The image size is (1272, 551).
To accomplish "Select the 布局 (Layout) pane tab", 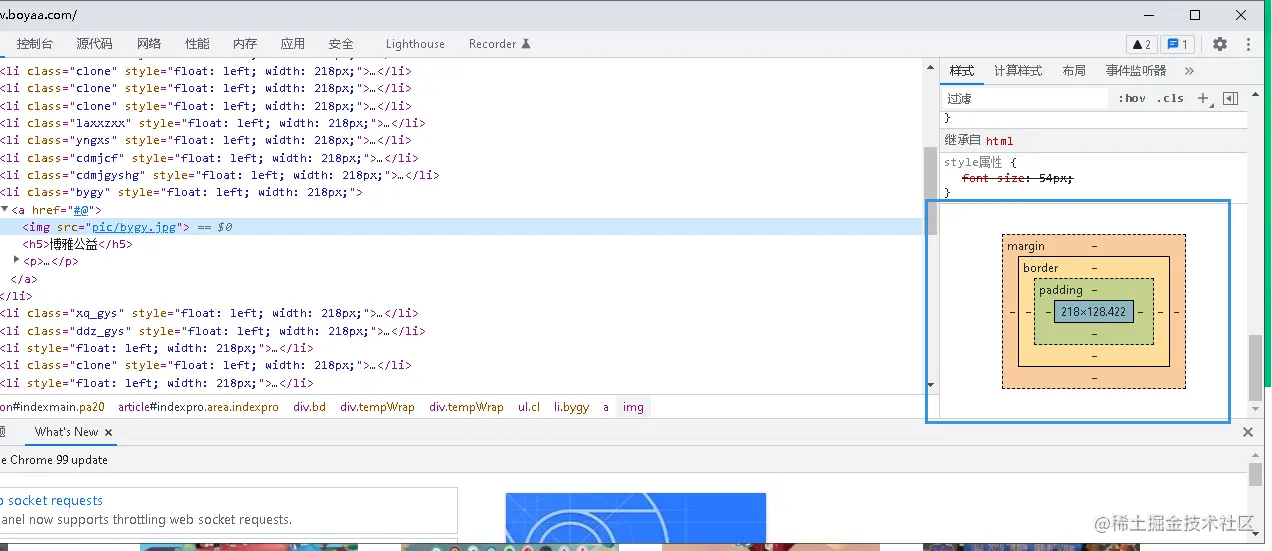I will [1074, 71].
